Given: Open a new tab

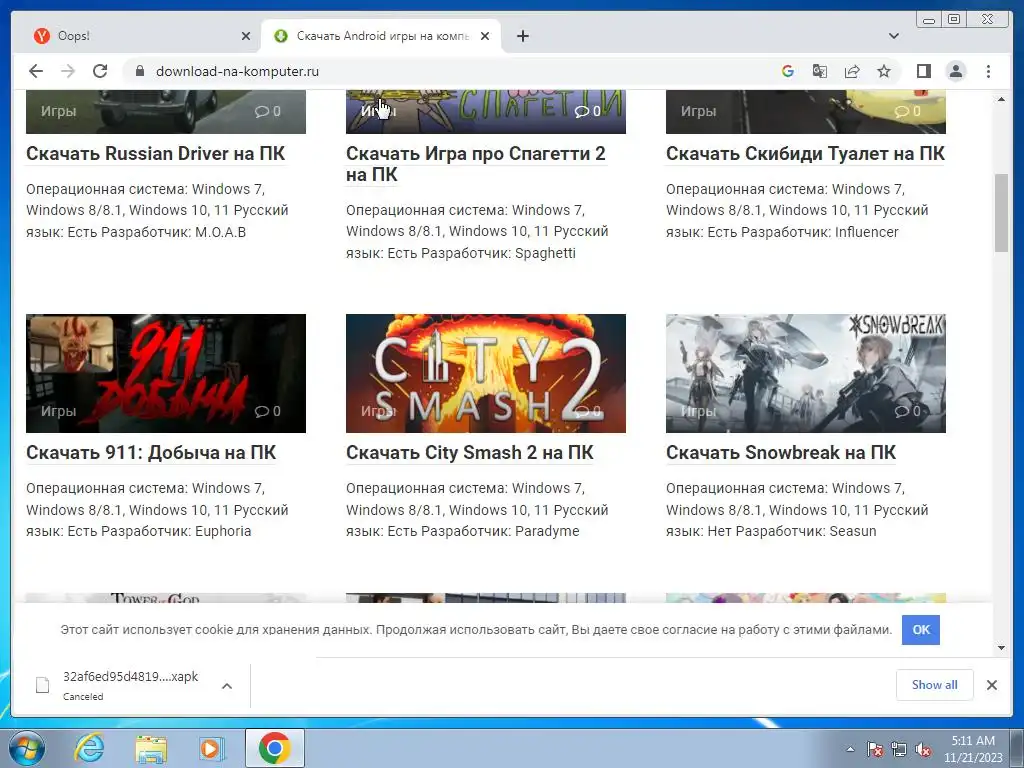Looking at the screenshot, I should point(522,36).
